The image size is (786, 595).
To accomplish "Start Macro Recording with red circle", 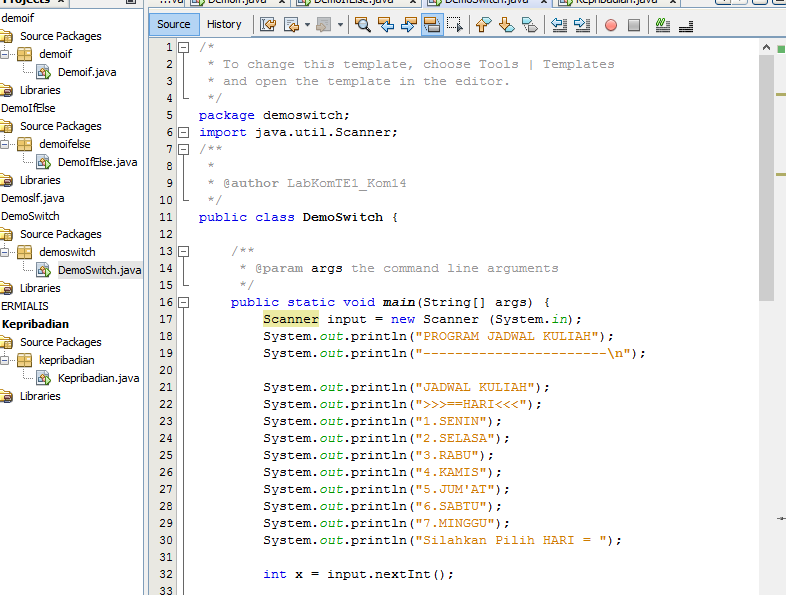I will 611,25.
